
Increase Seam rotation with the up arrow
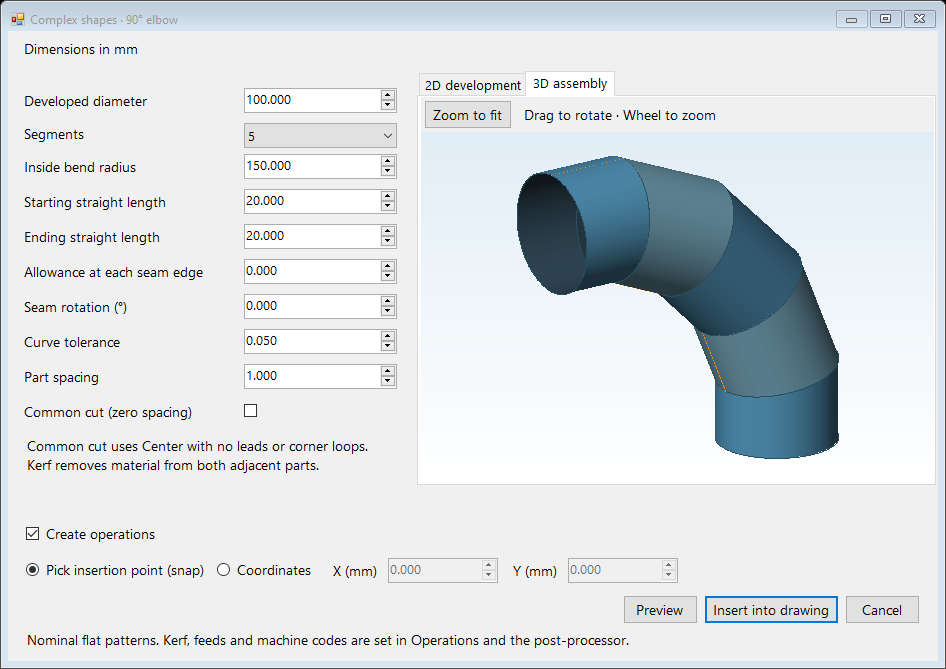click(x=388, y=300)
